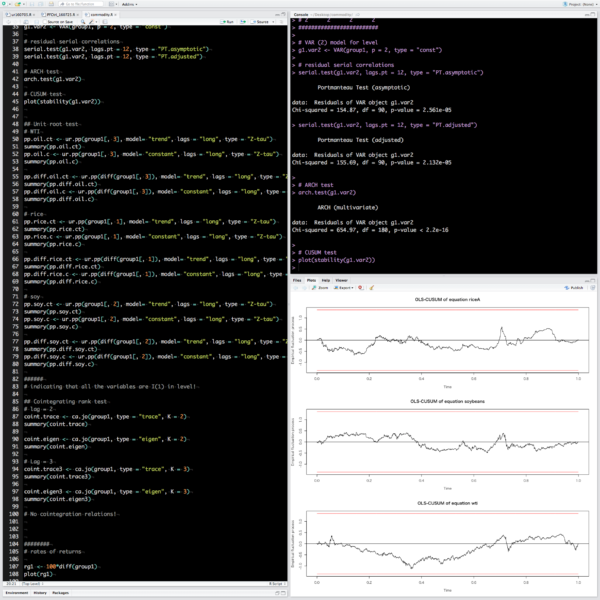Maximize the Plots pane
This screenshot has width=600, height=600.
point(593,280)
